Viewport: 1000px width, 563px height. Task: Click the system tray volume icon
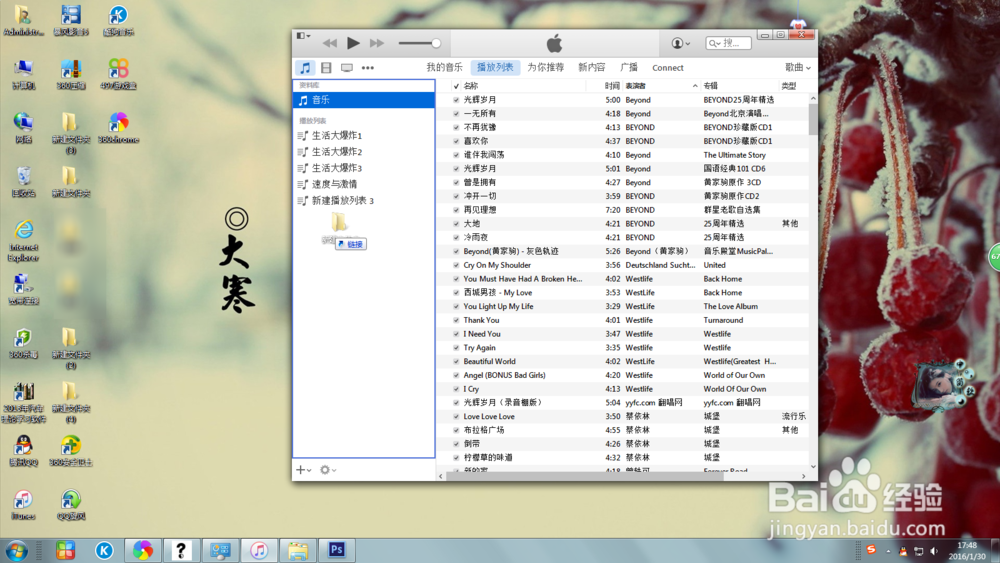click(x=934, y=551)
